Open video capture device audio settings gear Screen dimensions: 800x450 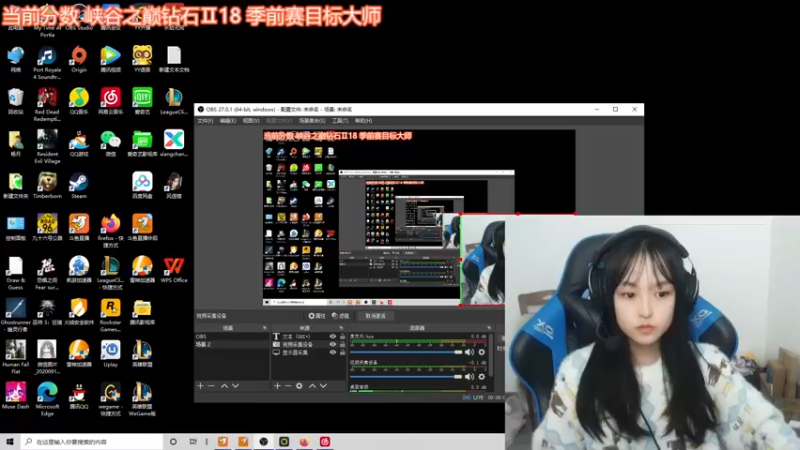[481, 377]
